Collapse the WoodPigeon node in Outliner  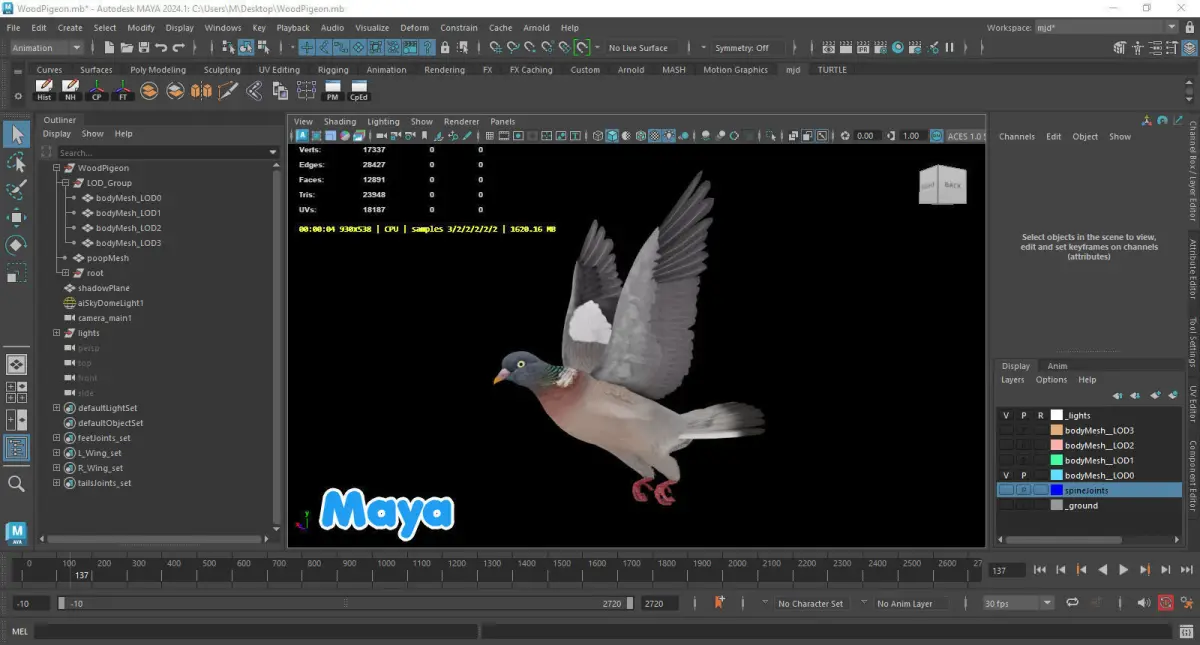pyautogui.click(x=56, y=168)
